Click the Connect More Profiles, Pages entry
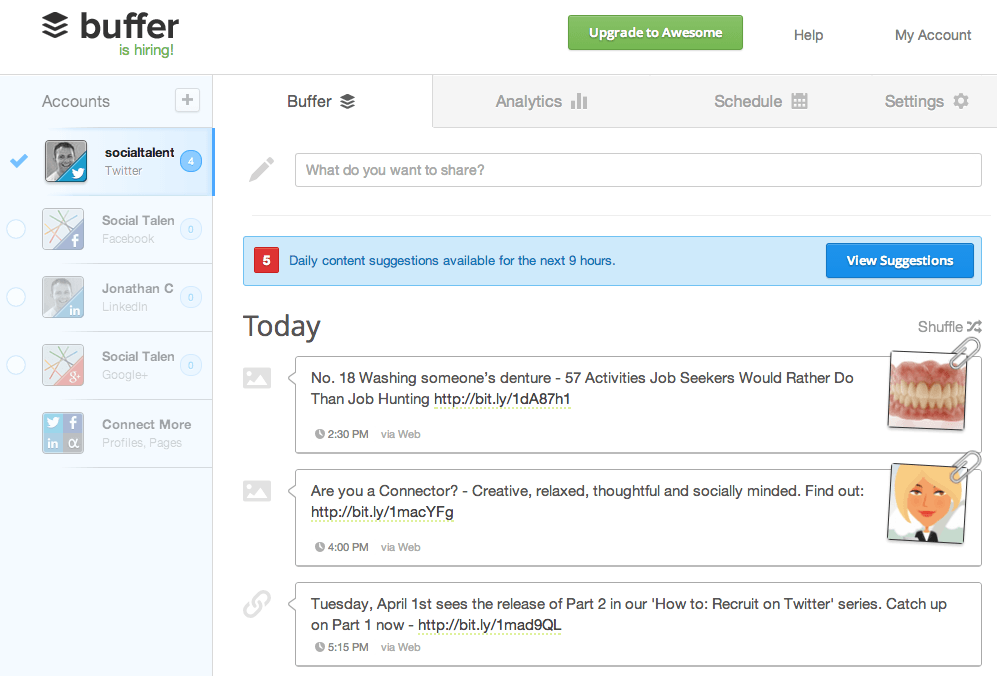This screenshot has width=997, height=676. (127, 433)
